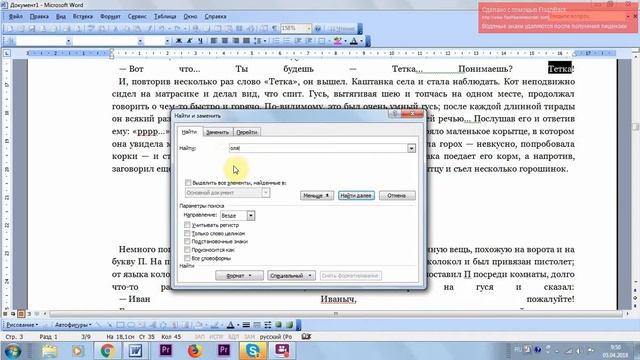The width and height of the screenshot is (640, 360).
Task: Click the 'Отмена' button
Action: (397, 196)
